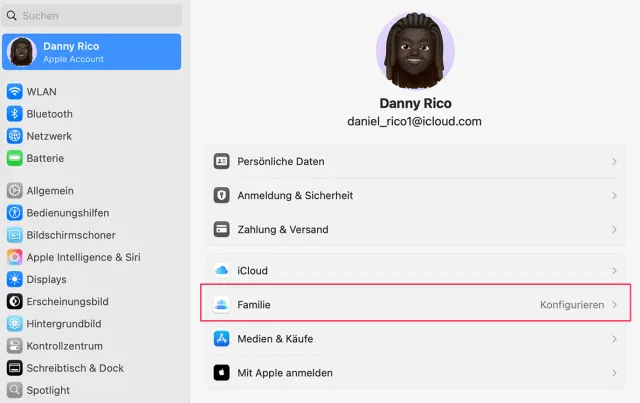
Task: Click the Familie label text
Action: [x=254, y=305]
